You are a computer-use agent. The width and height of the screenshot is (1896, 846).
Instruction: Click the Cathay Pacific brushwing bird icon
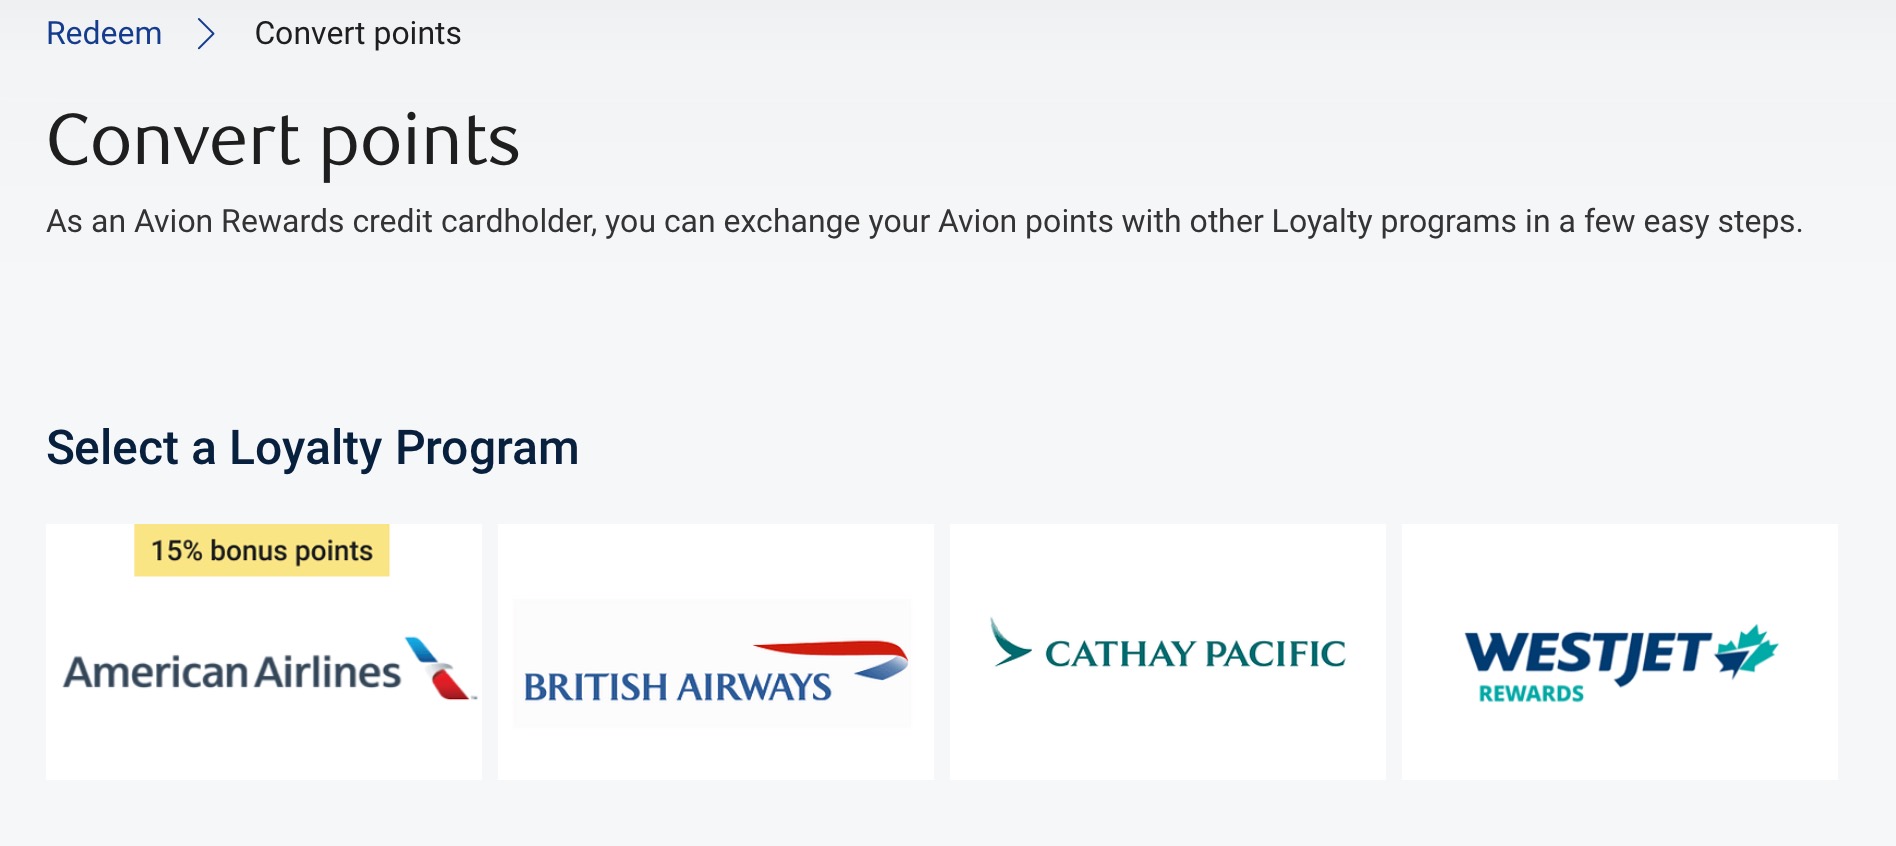point(1010,642)
